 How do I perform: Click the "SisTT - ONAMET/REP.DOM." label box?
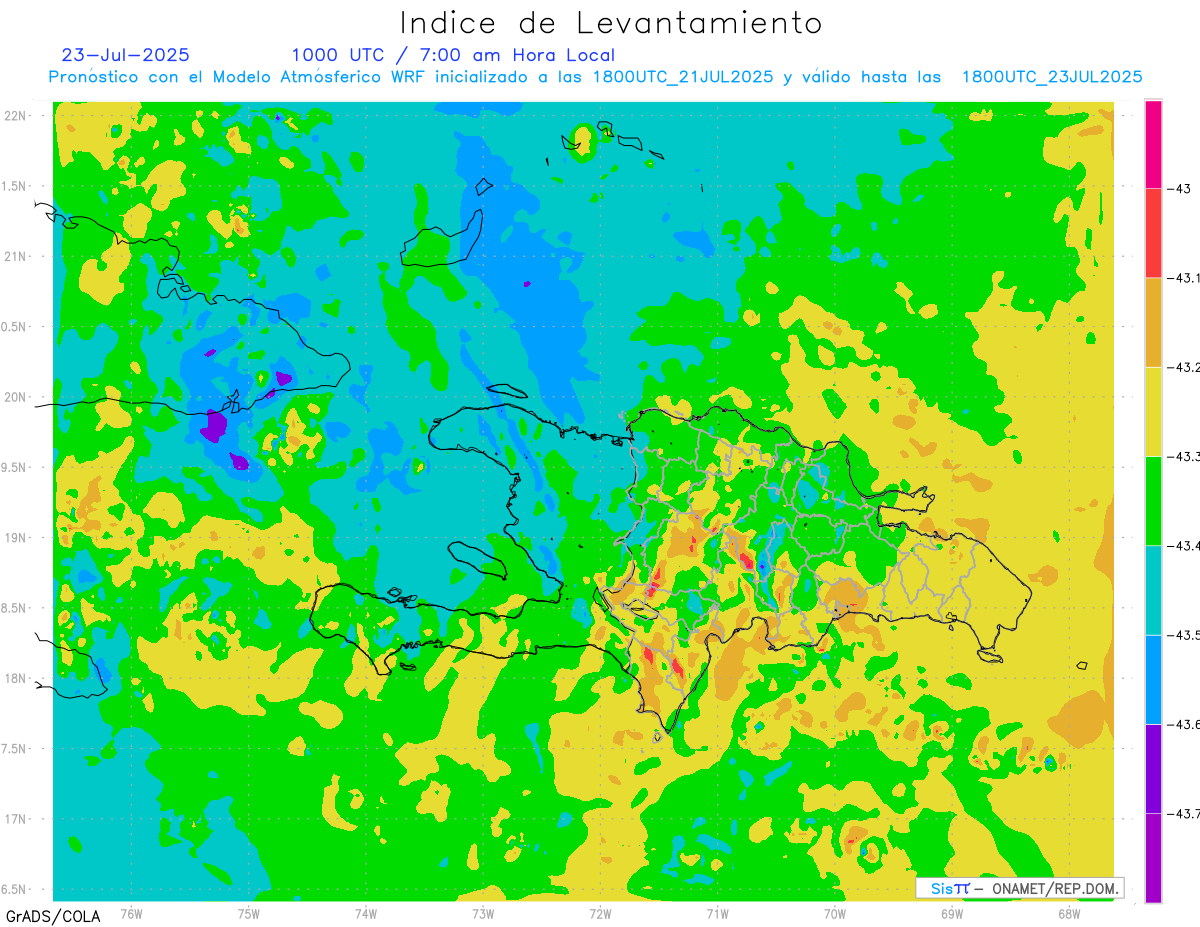click(x=1019, y=888)
